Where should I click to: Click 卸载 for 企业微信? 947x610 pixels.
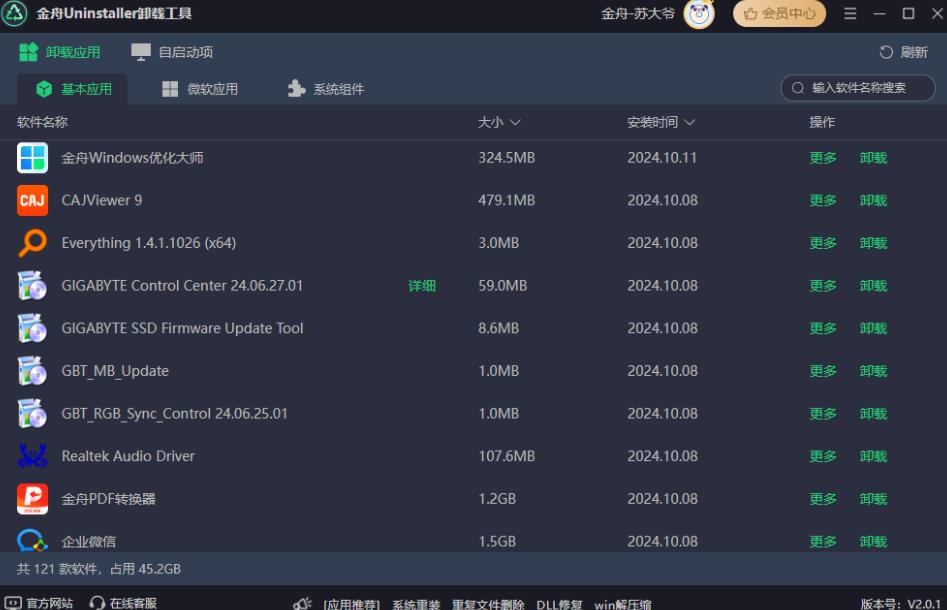point(873,542)
